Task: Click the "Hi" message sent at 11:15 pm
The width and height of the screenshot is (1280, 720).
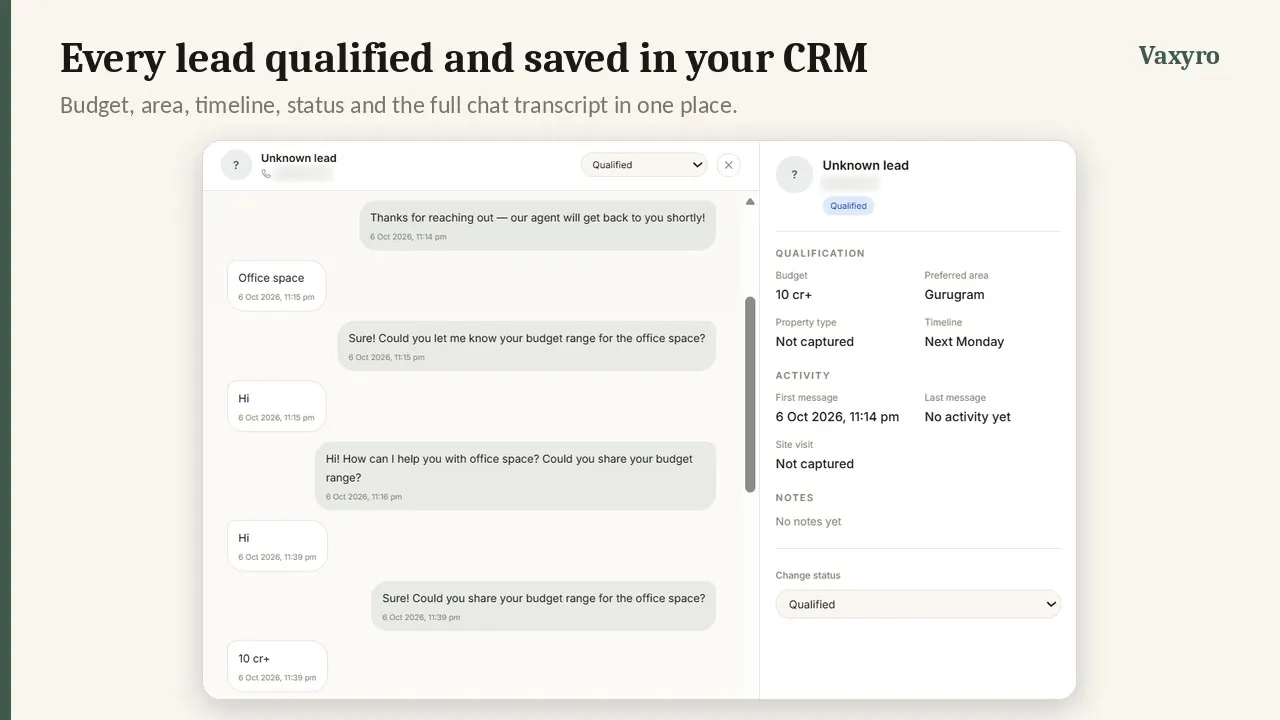Action: pos(276,406)
